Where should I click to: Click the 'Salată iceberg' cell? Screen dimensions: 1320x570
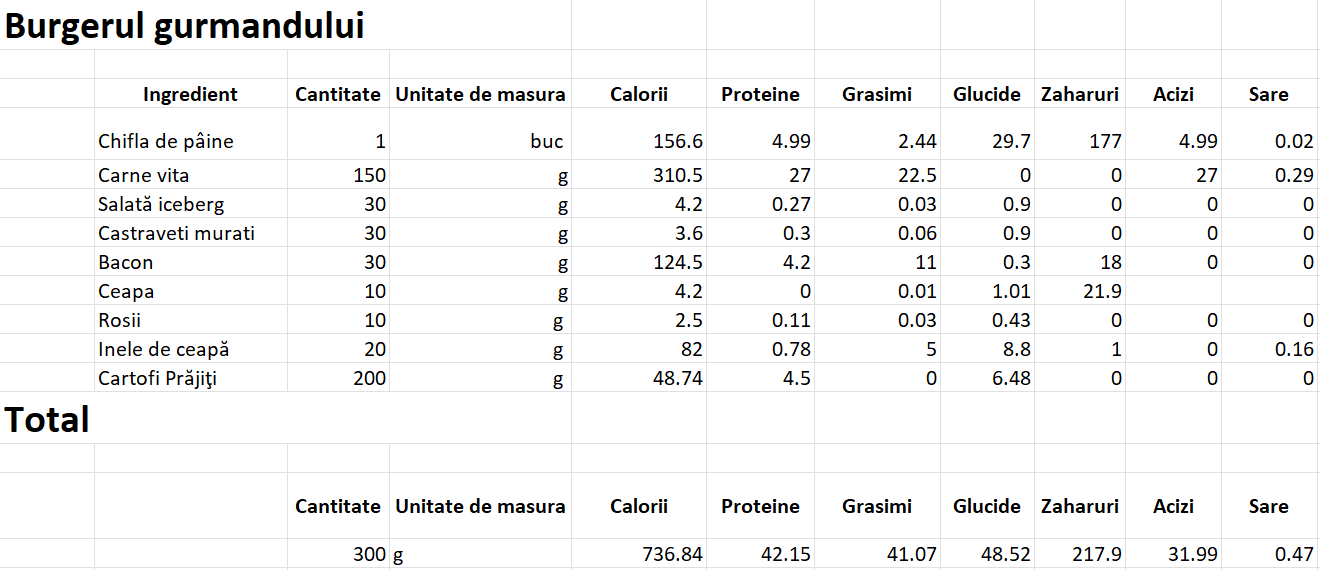(x=191, y=204)
